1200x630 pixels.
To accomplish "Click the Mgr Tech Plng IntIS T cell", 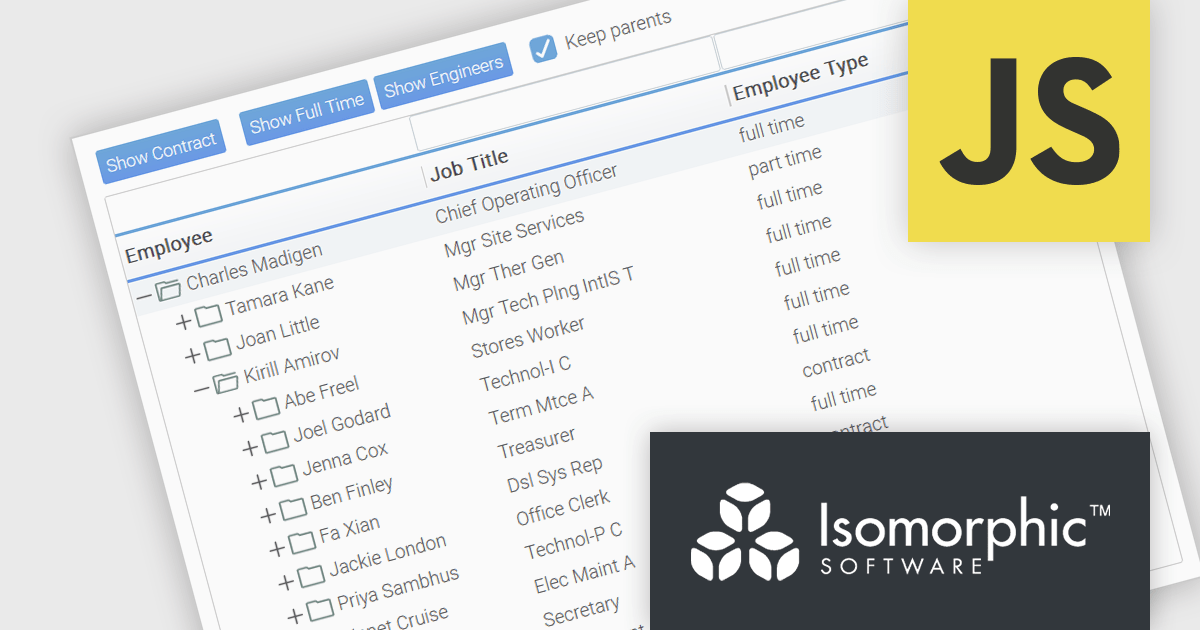I will point(548,296).
